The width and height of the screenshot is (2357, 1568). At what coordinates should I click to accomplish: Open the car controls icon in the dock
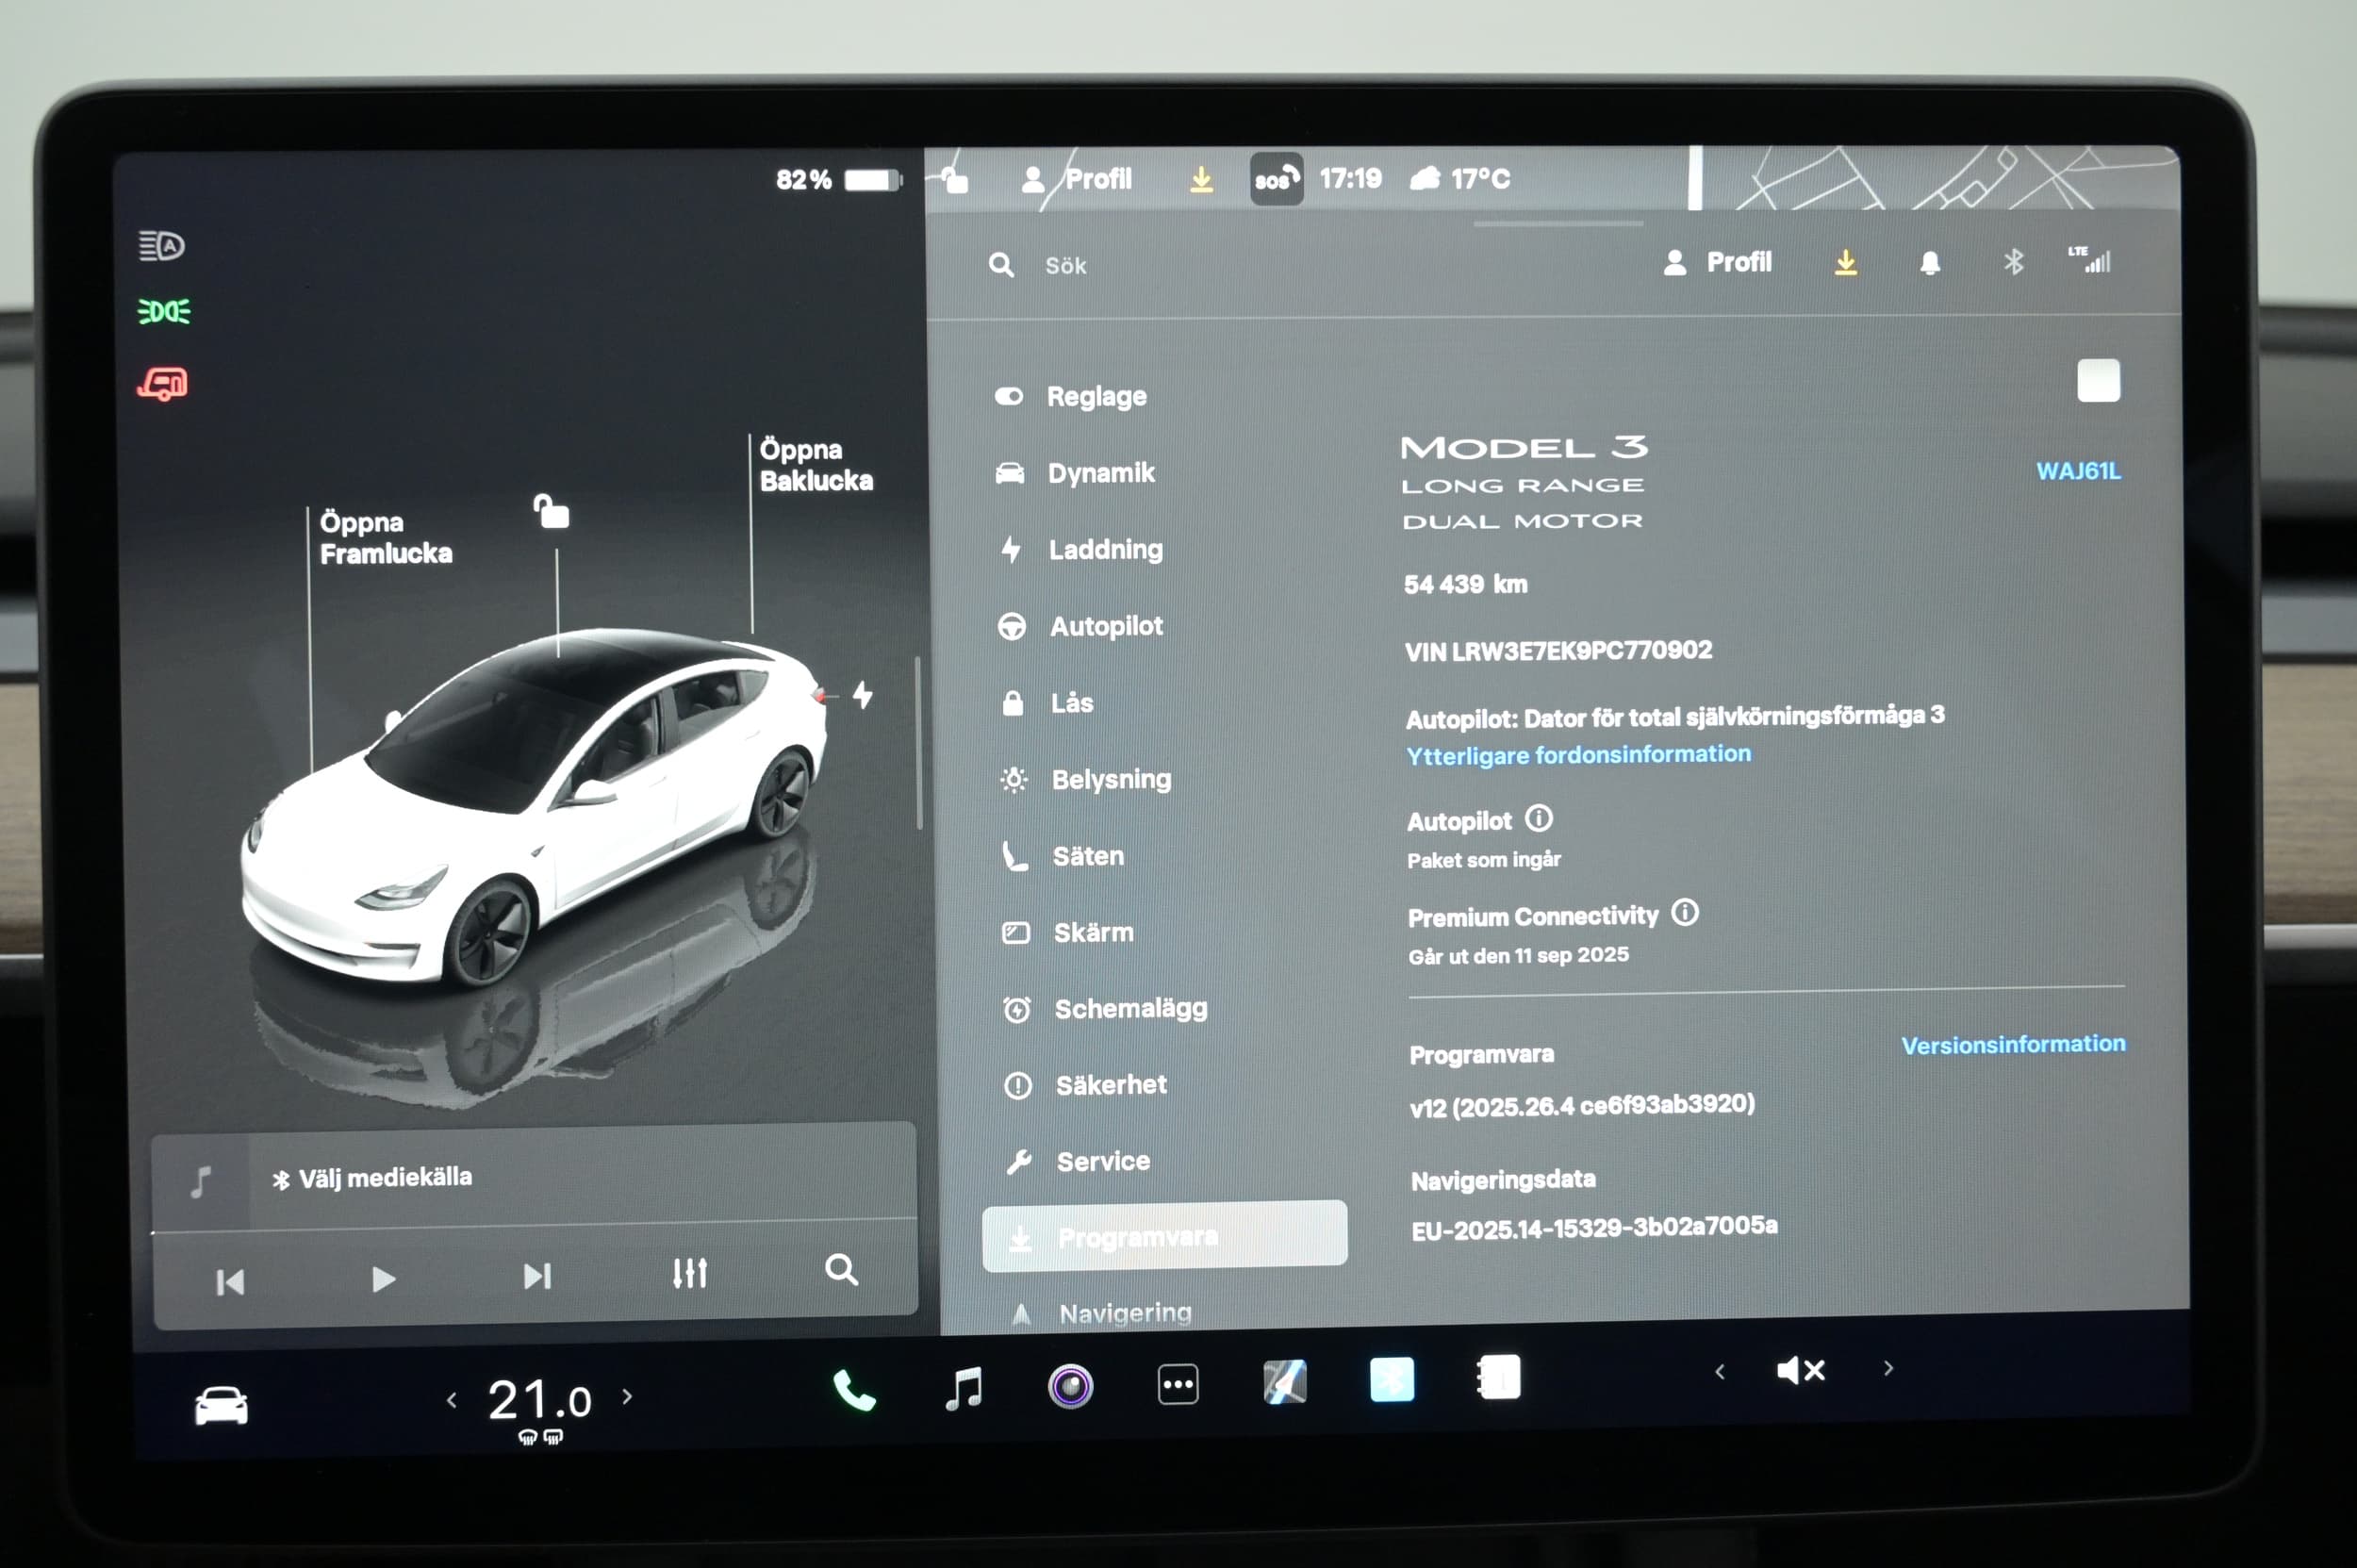click(x=221, y=1405)
